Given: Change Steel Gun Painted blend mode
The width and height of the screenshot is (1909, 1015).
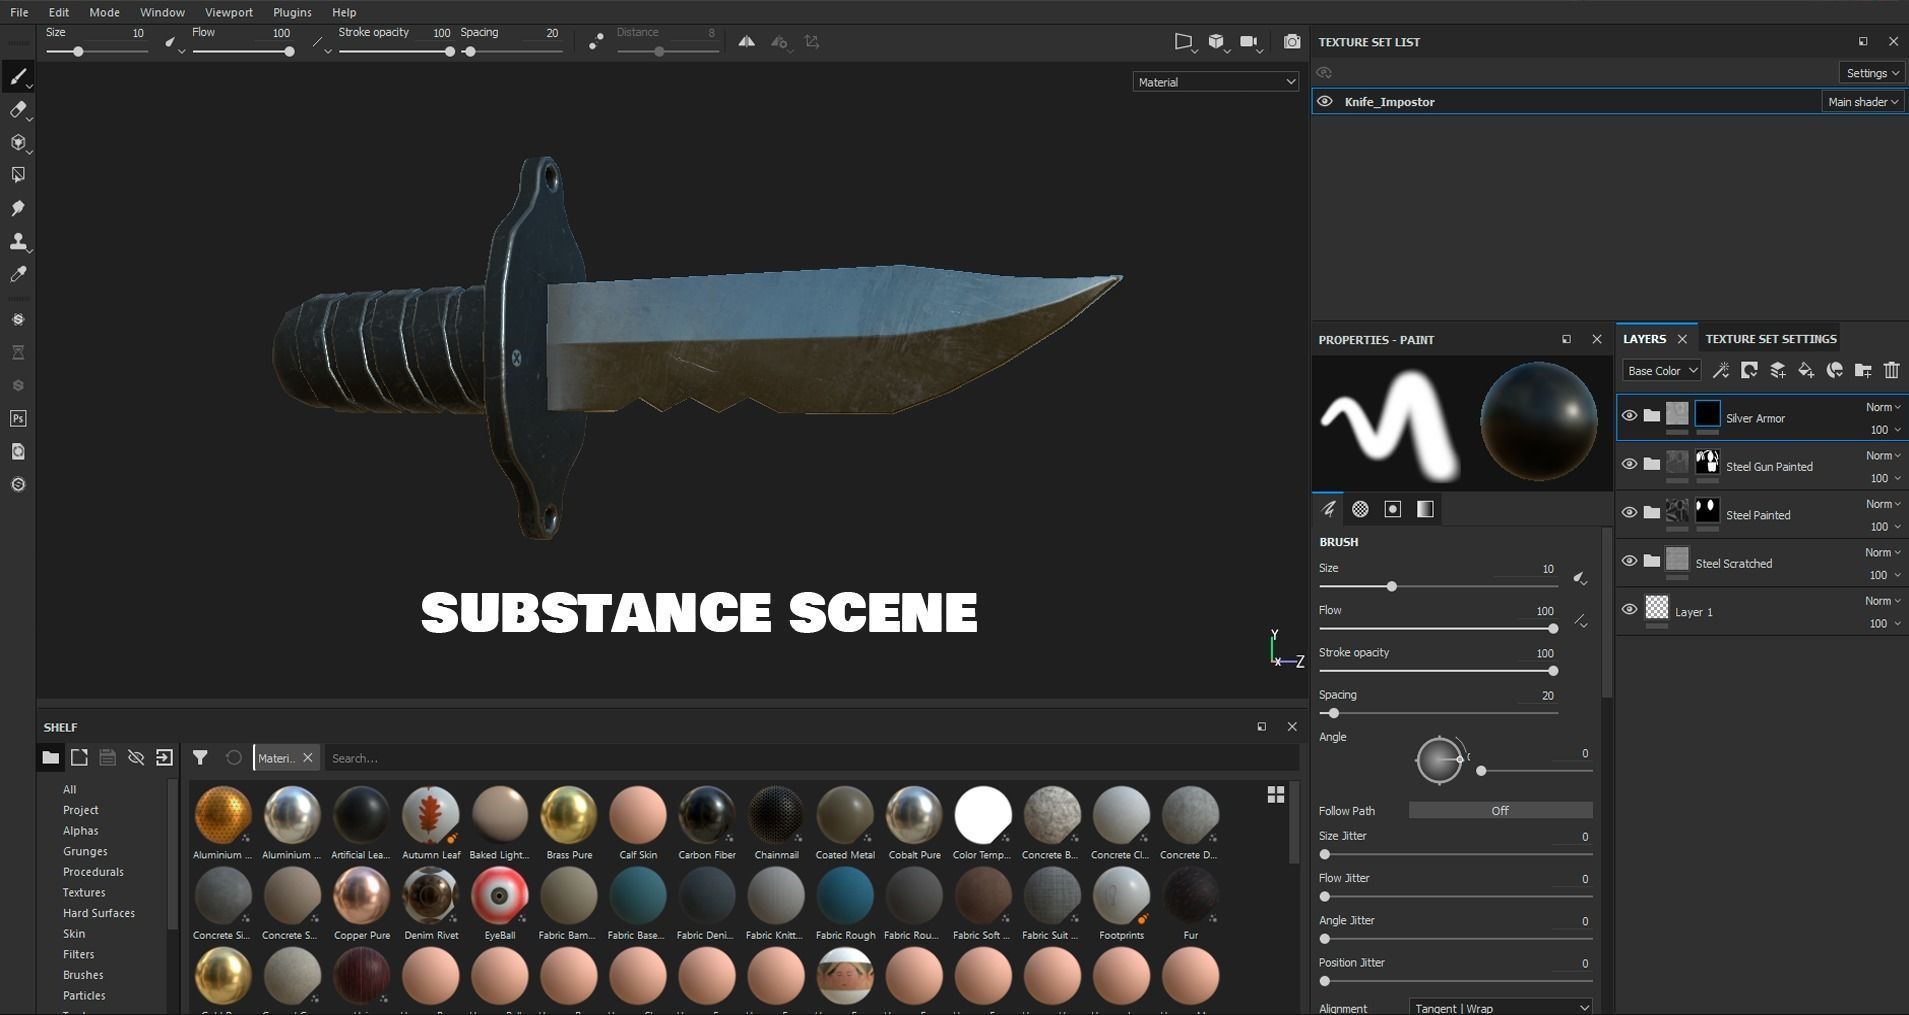Looking at the screenshot, I should (1883, 456).
